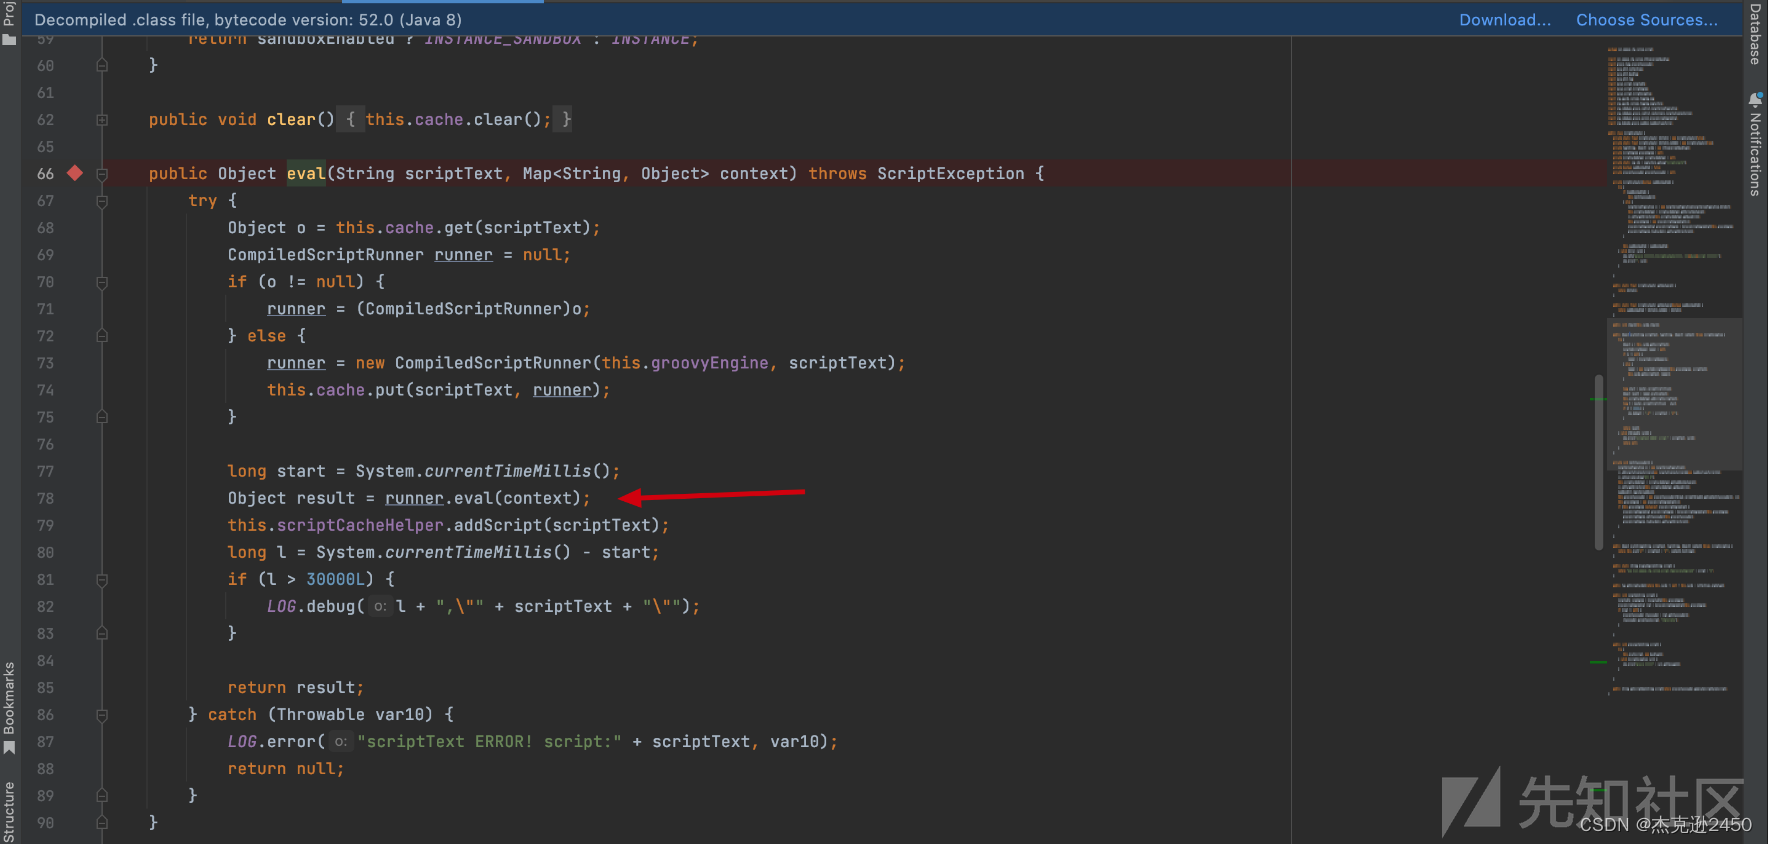The width and height of the screenshot is (1768, 844).
Task: Click the Choose Sources... link
Action: pyautogui.click(x=1647, y=20)
